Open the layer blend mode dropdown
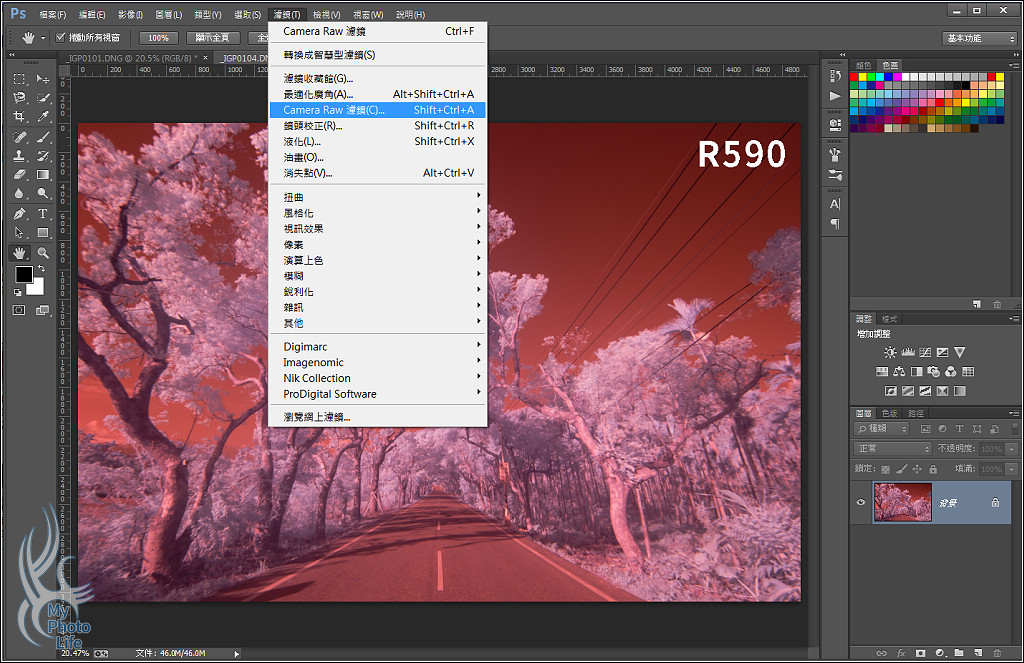Screen dimensions: 1024x663 [x=892, y=449]
